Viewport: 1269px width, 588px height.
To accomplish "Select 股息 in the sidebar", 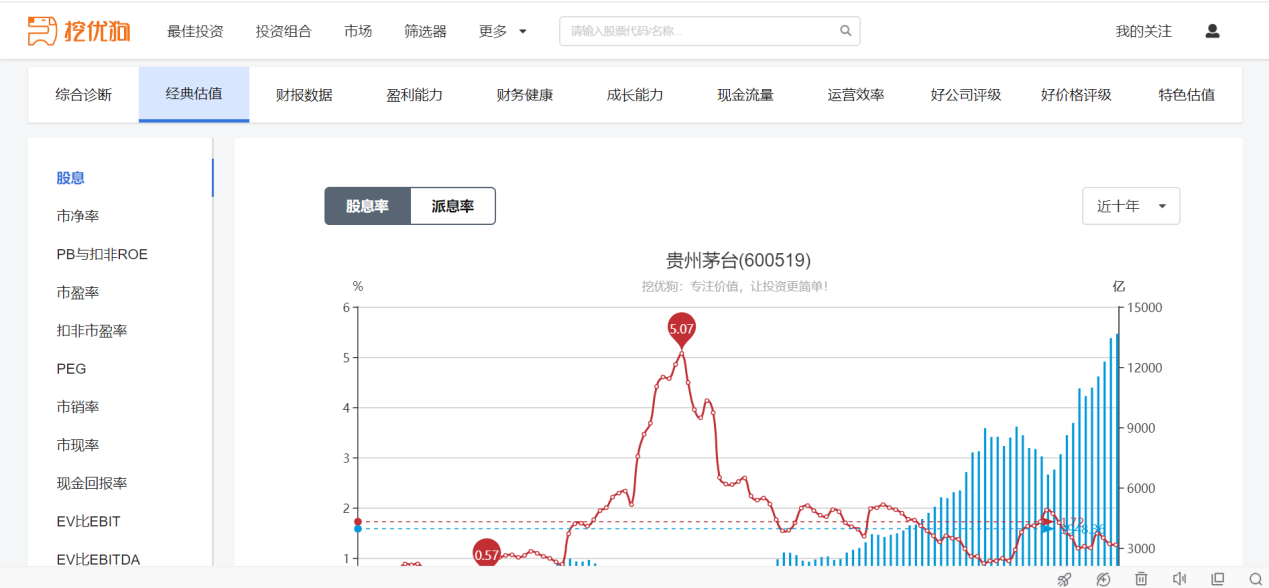I will pyautogui.click(x=71, y=178).
